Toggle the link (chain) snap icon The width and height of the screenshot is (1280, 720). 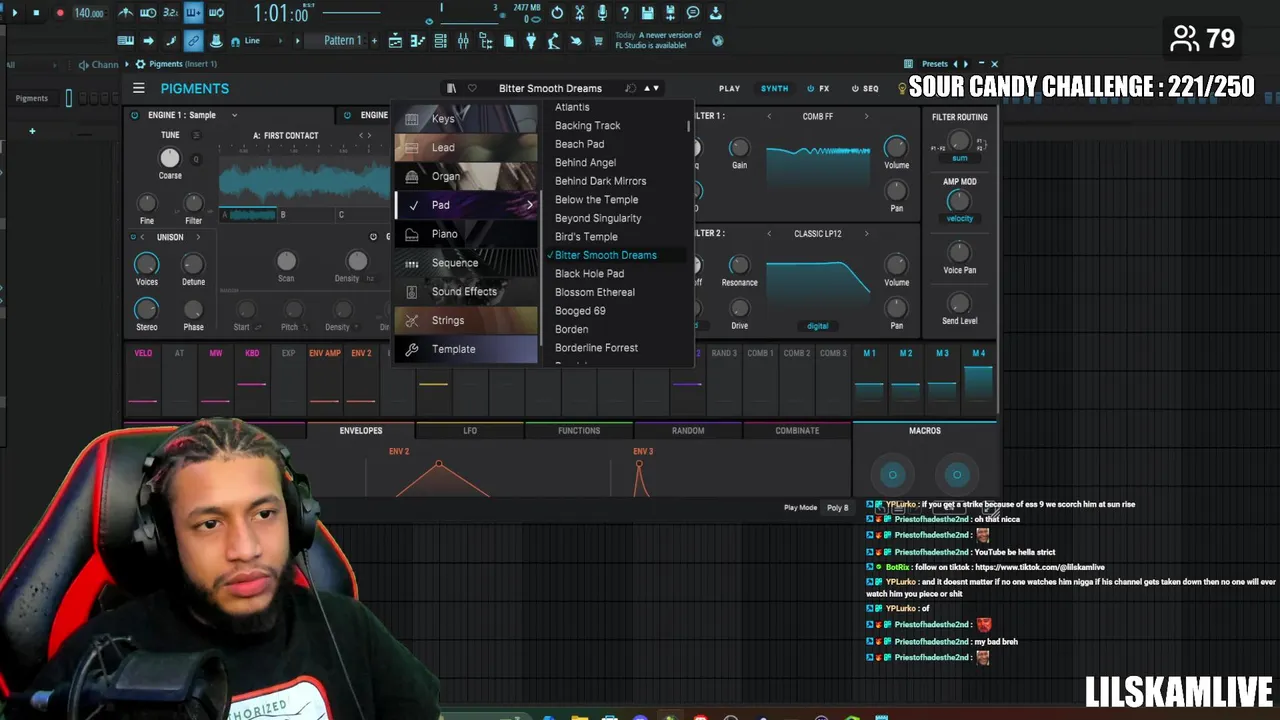[x=193, y=41]
